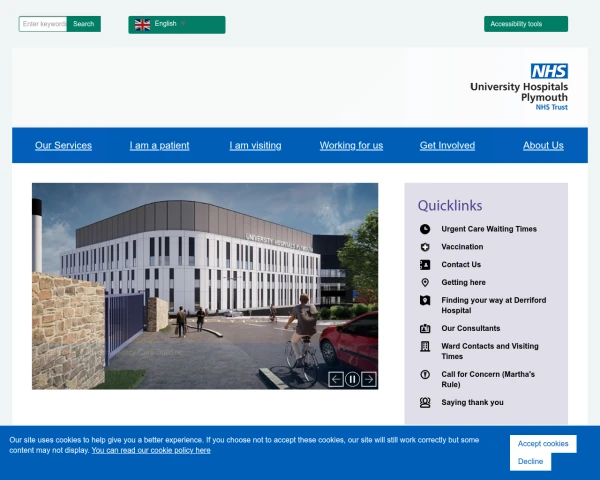Screen dimensions: 600x480
Task: Click the Contact Us address book icon
Action: coord(425,264)
